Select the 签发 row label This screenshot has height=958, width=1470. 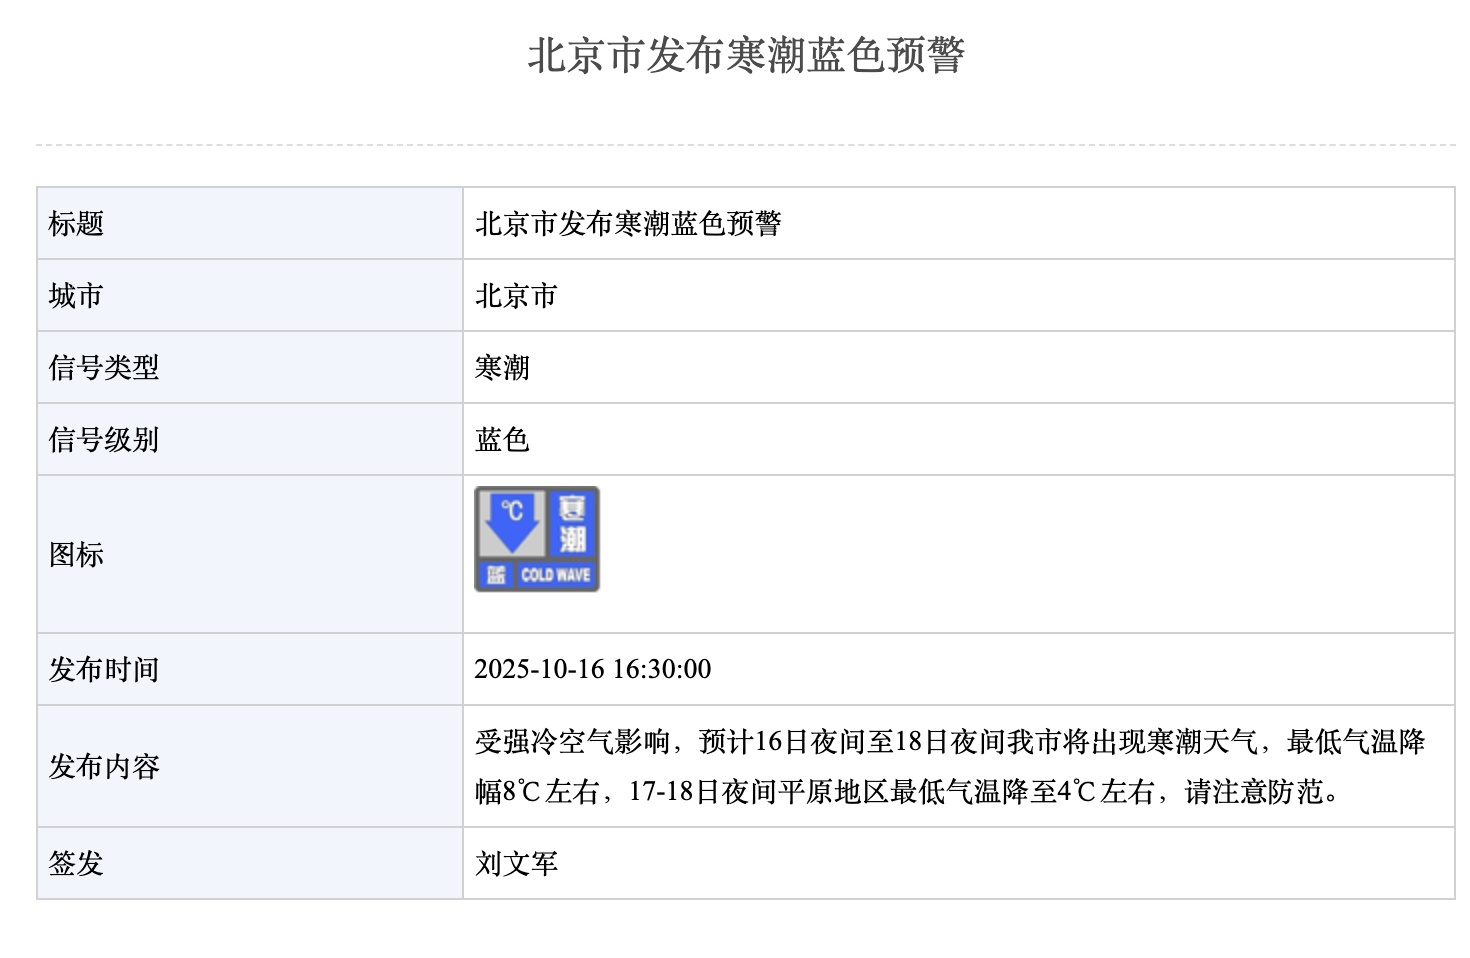click(x=77, y=864)
